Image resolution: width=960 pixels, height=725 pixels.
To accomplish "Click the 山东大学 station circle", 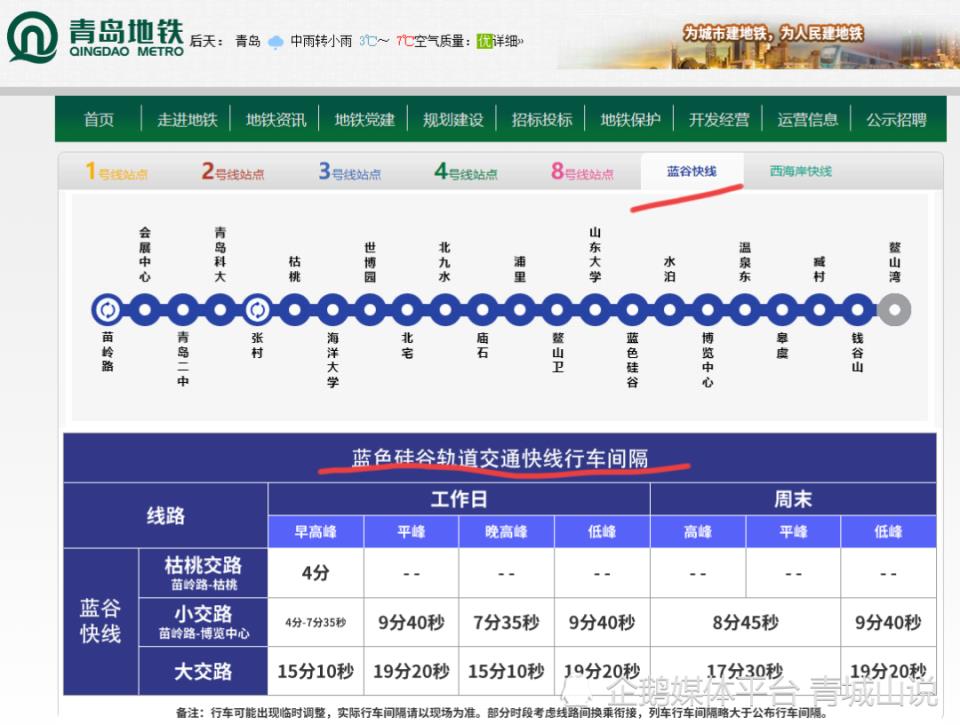I will (x=595, y=309).
